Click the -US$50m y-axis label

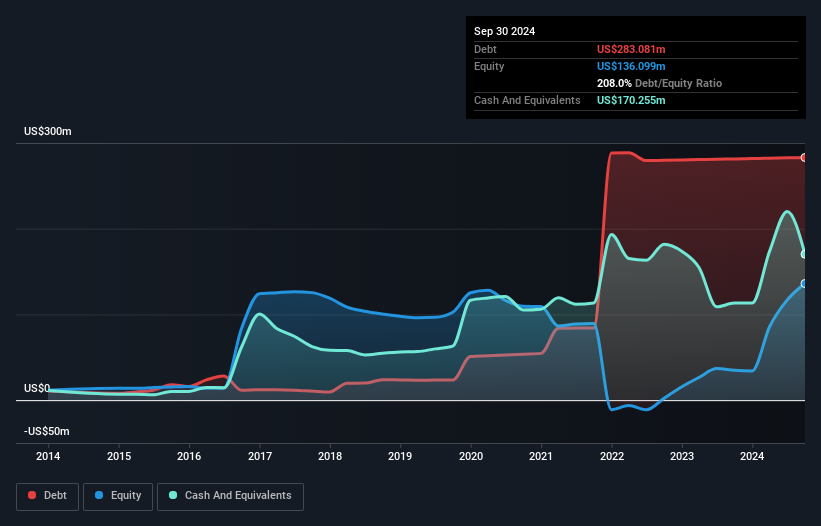47,431
